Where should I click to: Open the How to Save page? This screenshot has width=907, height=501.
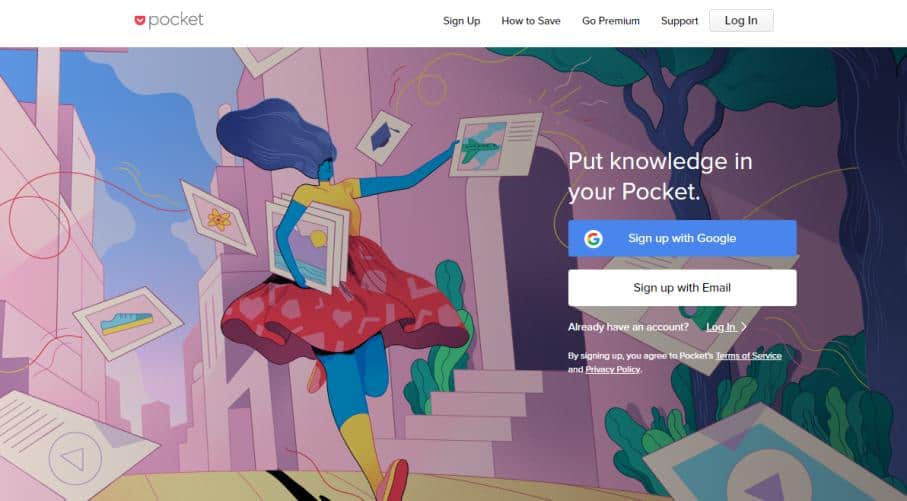(531, 21)
